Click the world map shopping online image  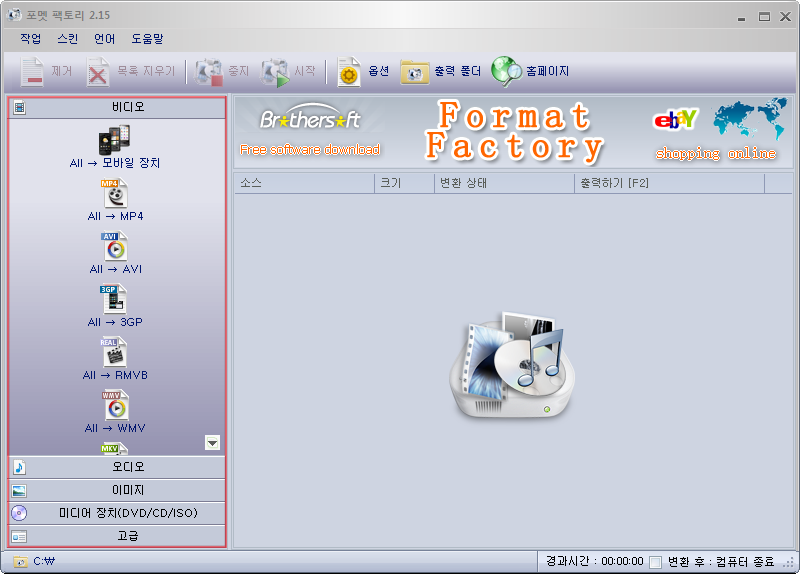pos(749,118)
